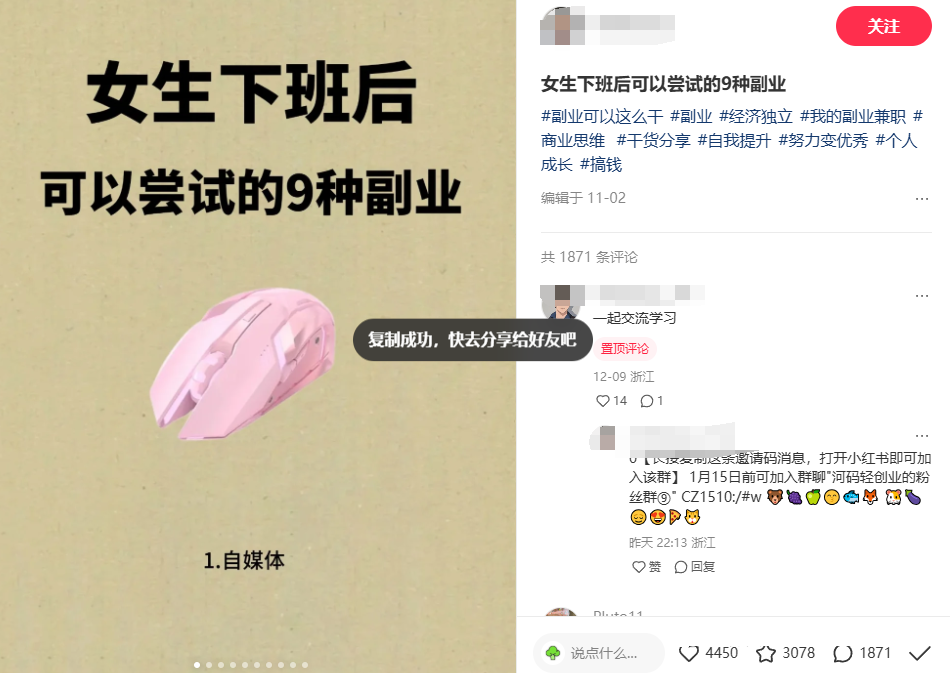Click the checkmark icon in bottom bar
The image size is (950, 673).
(x=920, y=653)
